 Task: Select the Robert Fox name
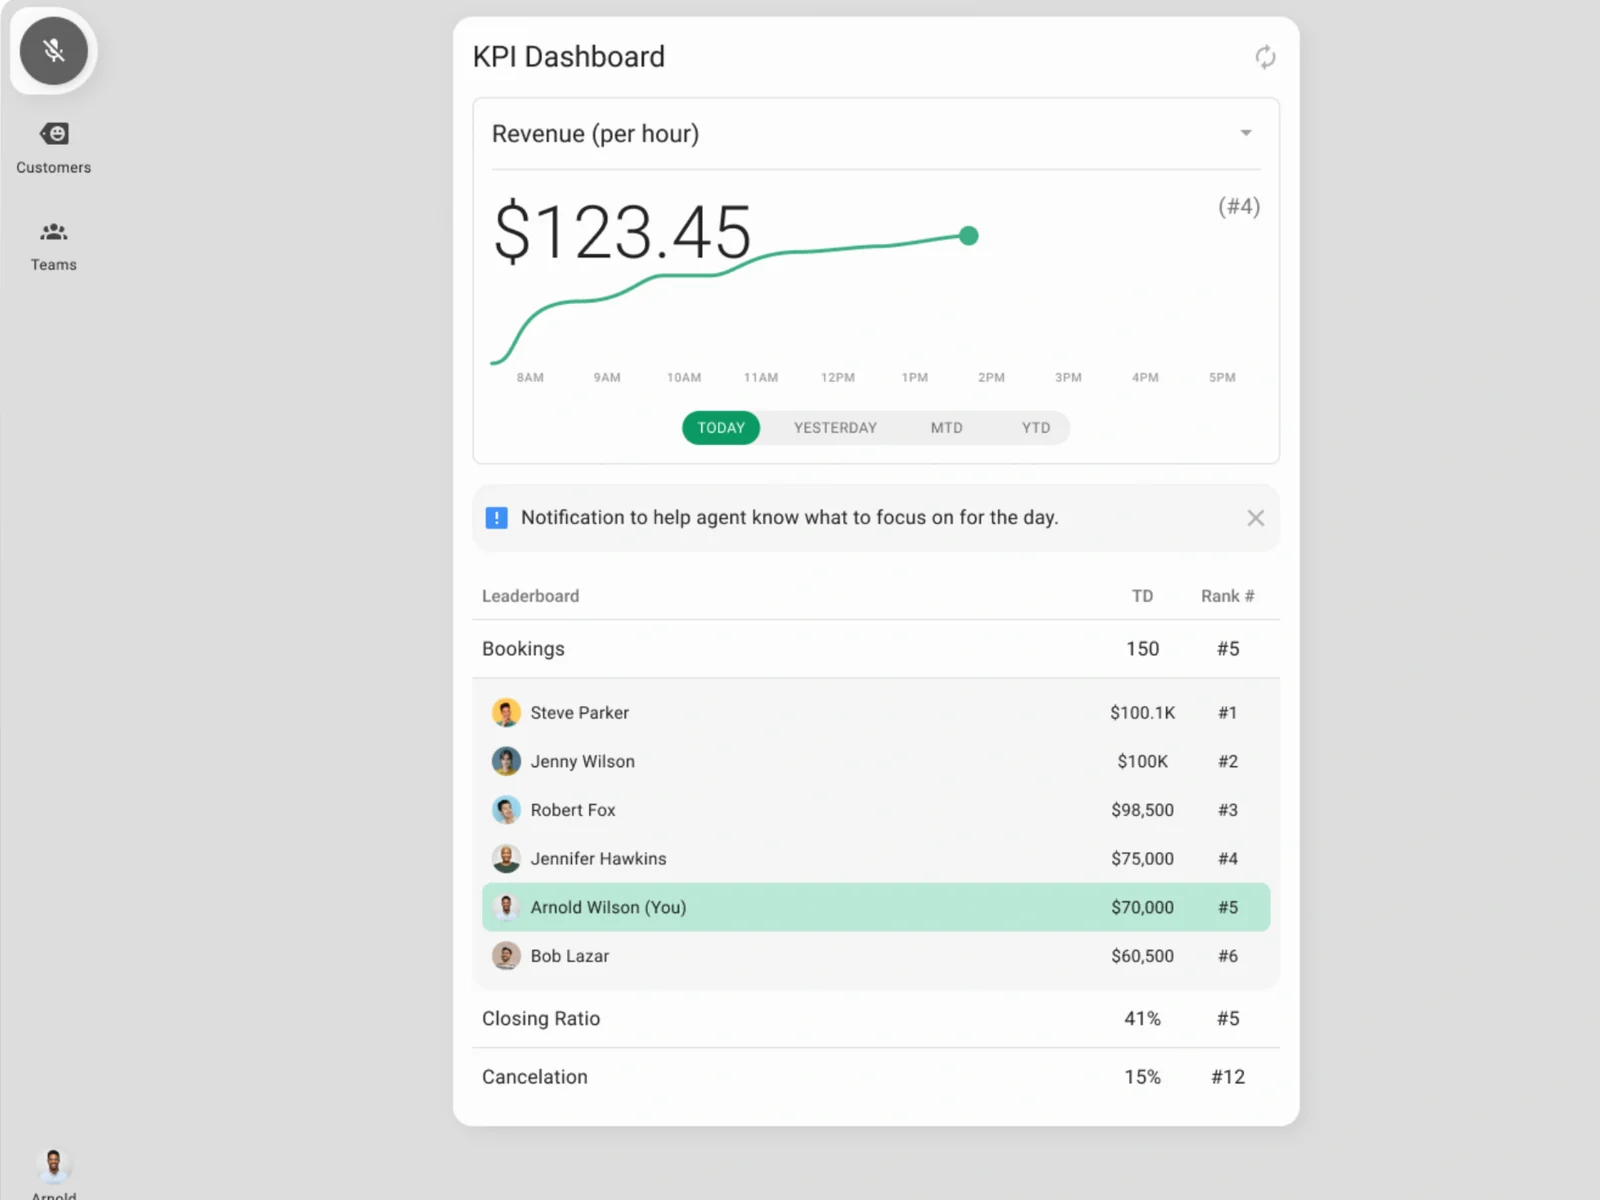573,810
